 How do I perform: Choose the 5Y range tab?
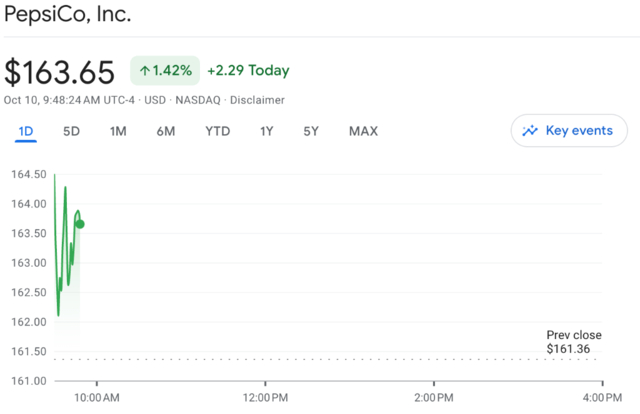(x=311, y=131)
